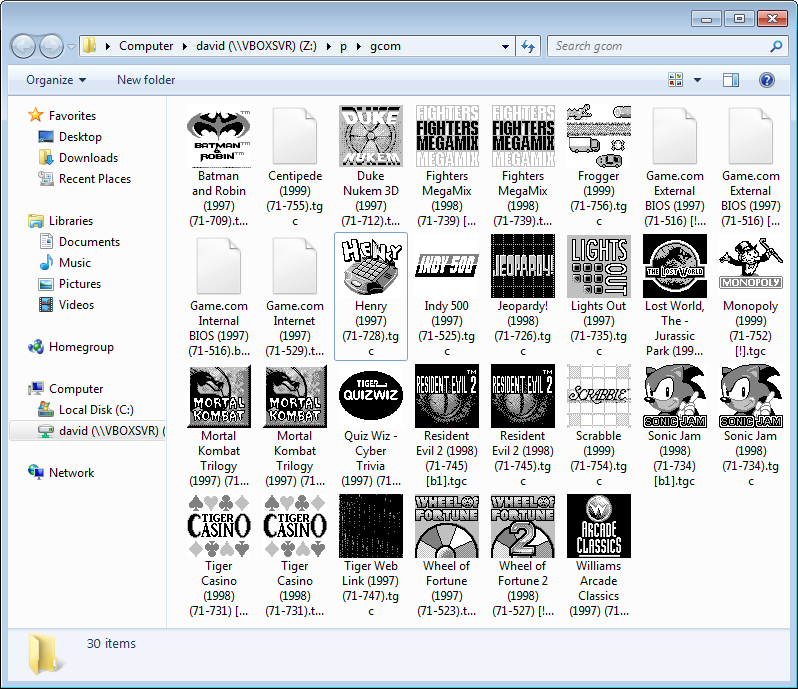Select Lights Out (1997) thumbnail

coord(598,266)
